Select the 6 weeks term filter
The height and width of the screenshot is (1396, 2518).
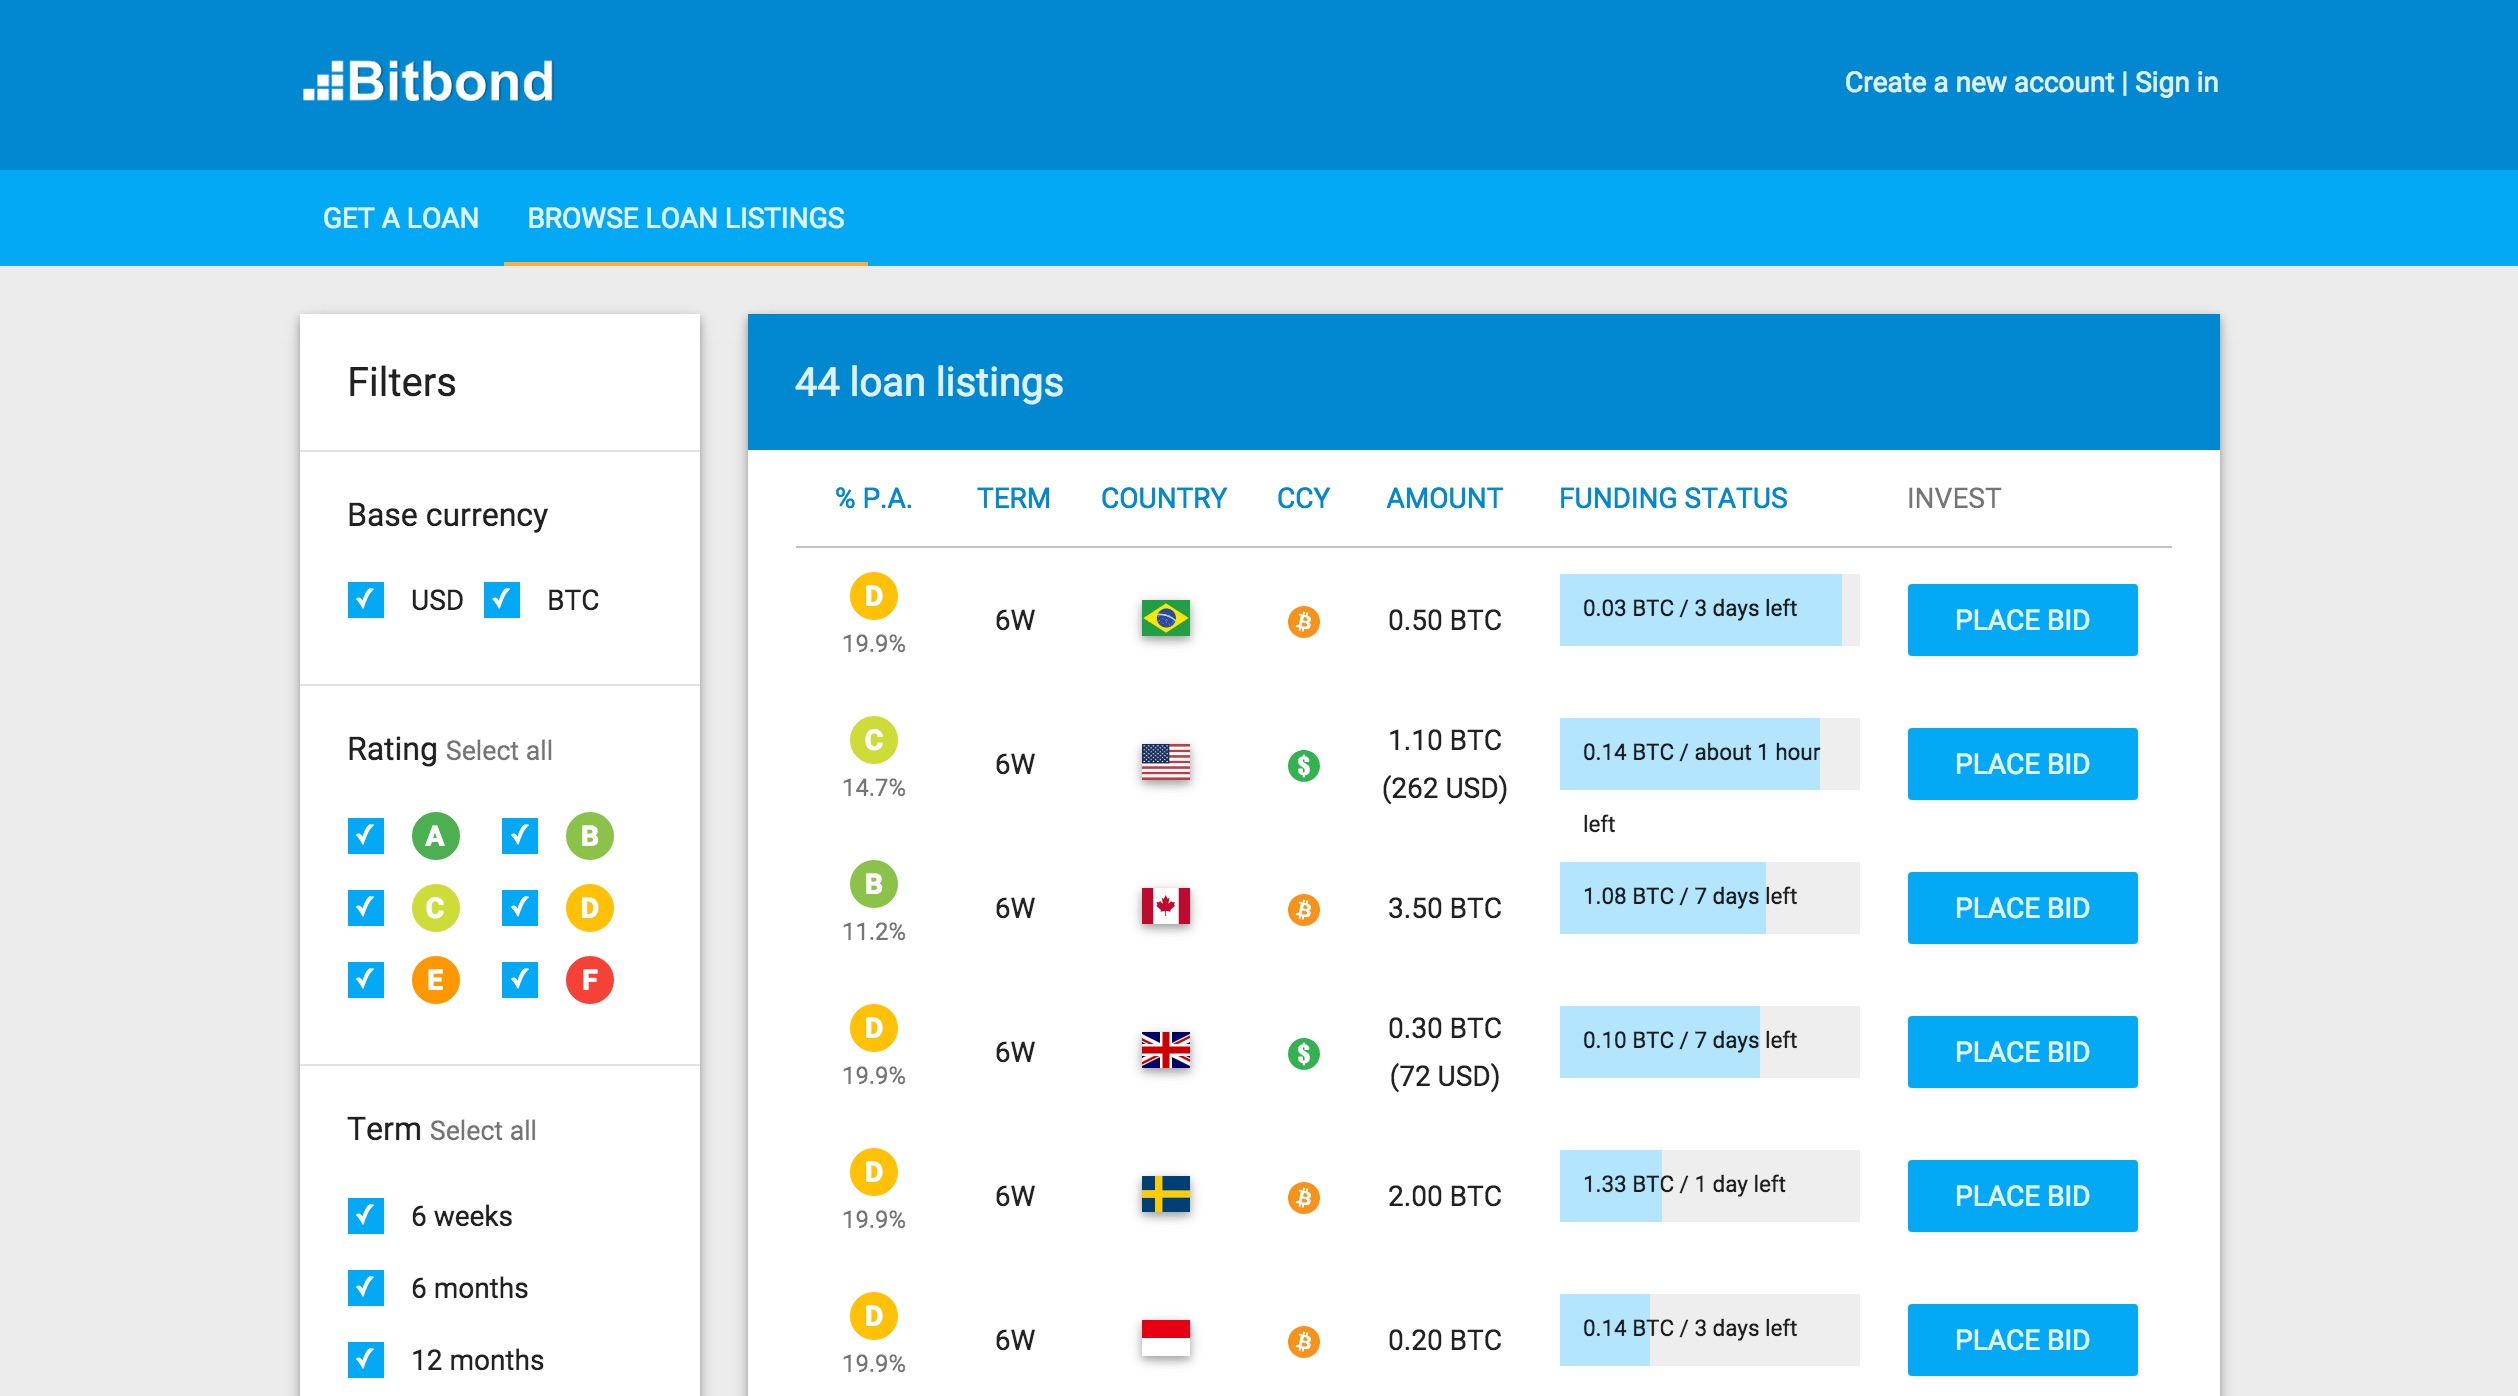(x=366, y=1215)
